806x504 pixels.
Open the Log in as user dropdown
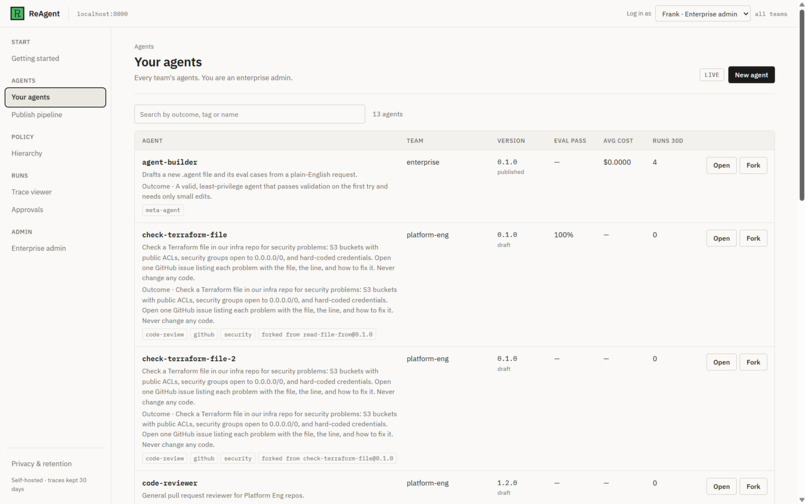click(x=702, y=14)
